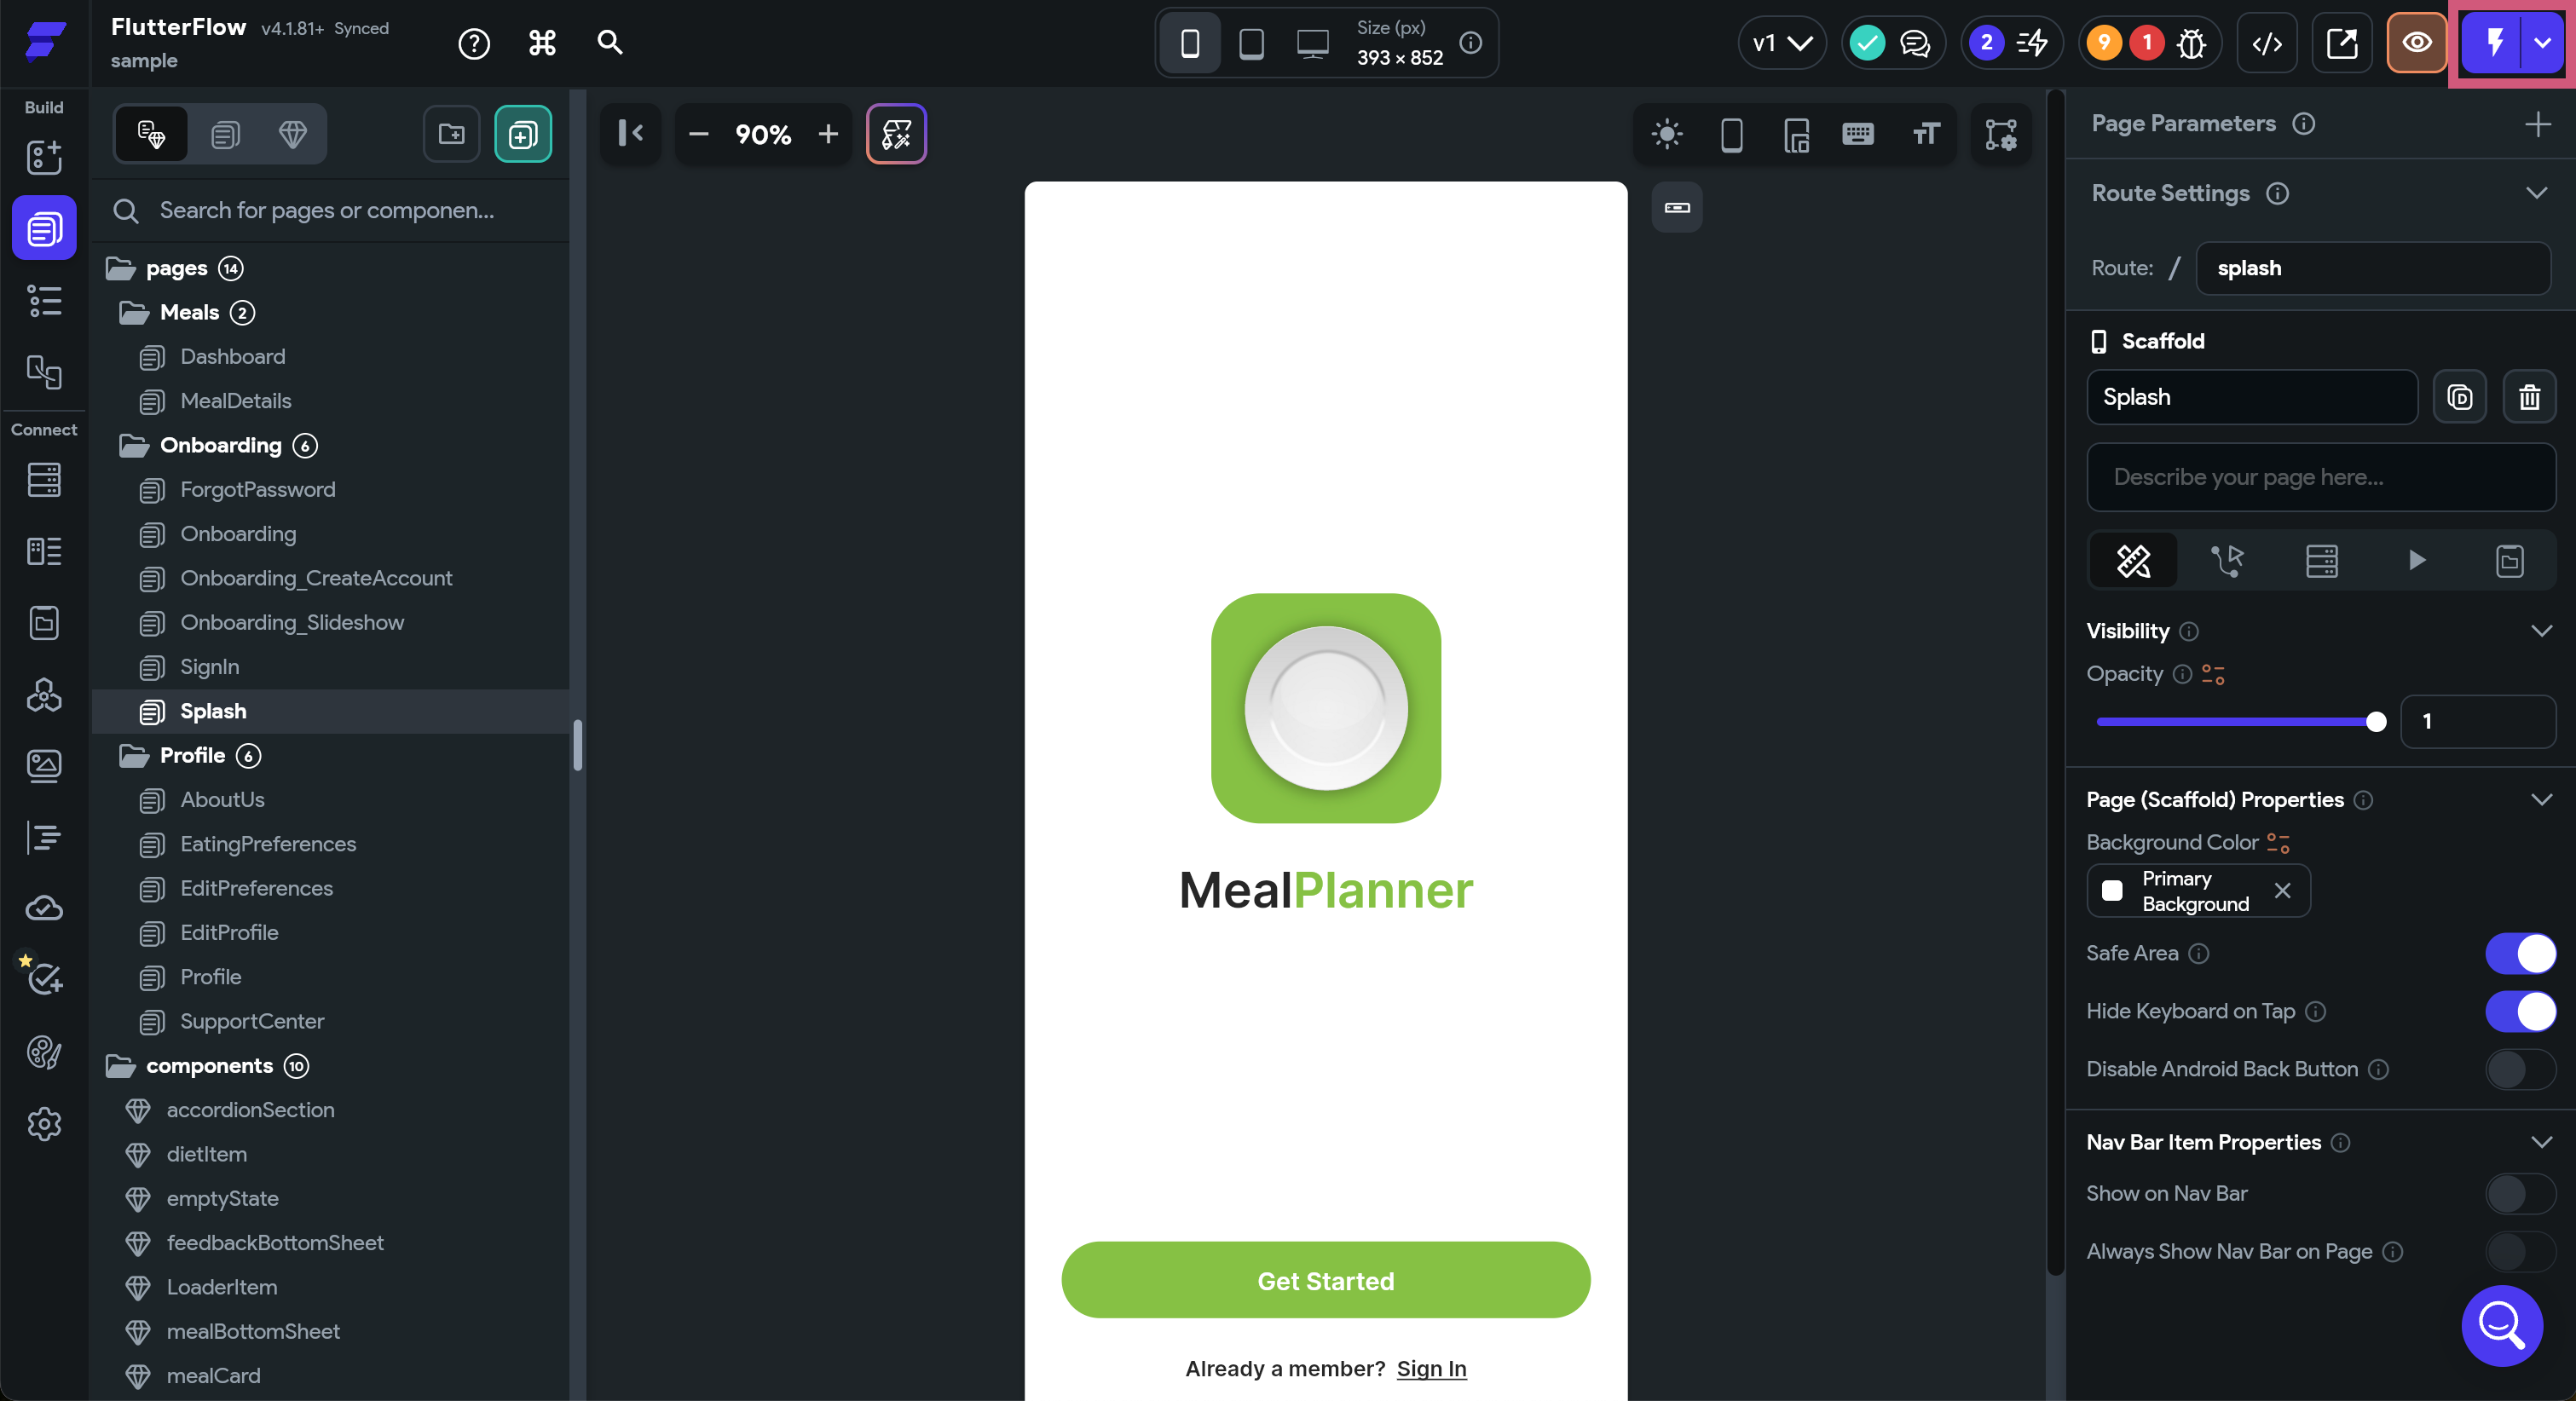Open the Help question mark icon
Viewport: 2576px width, 1401px height.
tap(474, 43)
